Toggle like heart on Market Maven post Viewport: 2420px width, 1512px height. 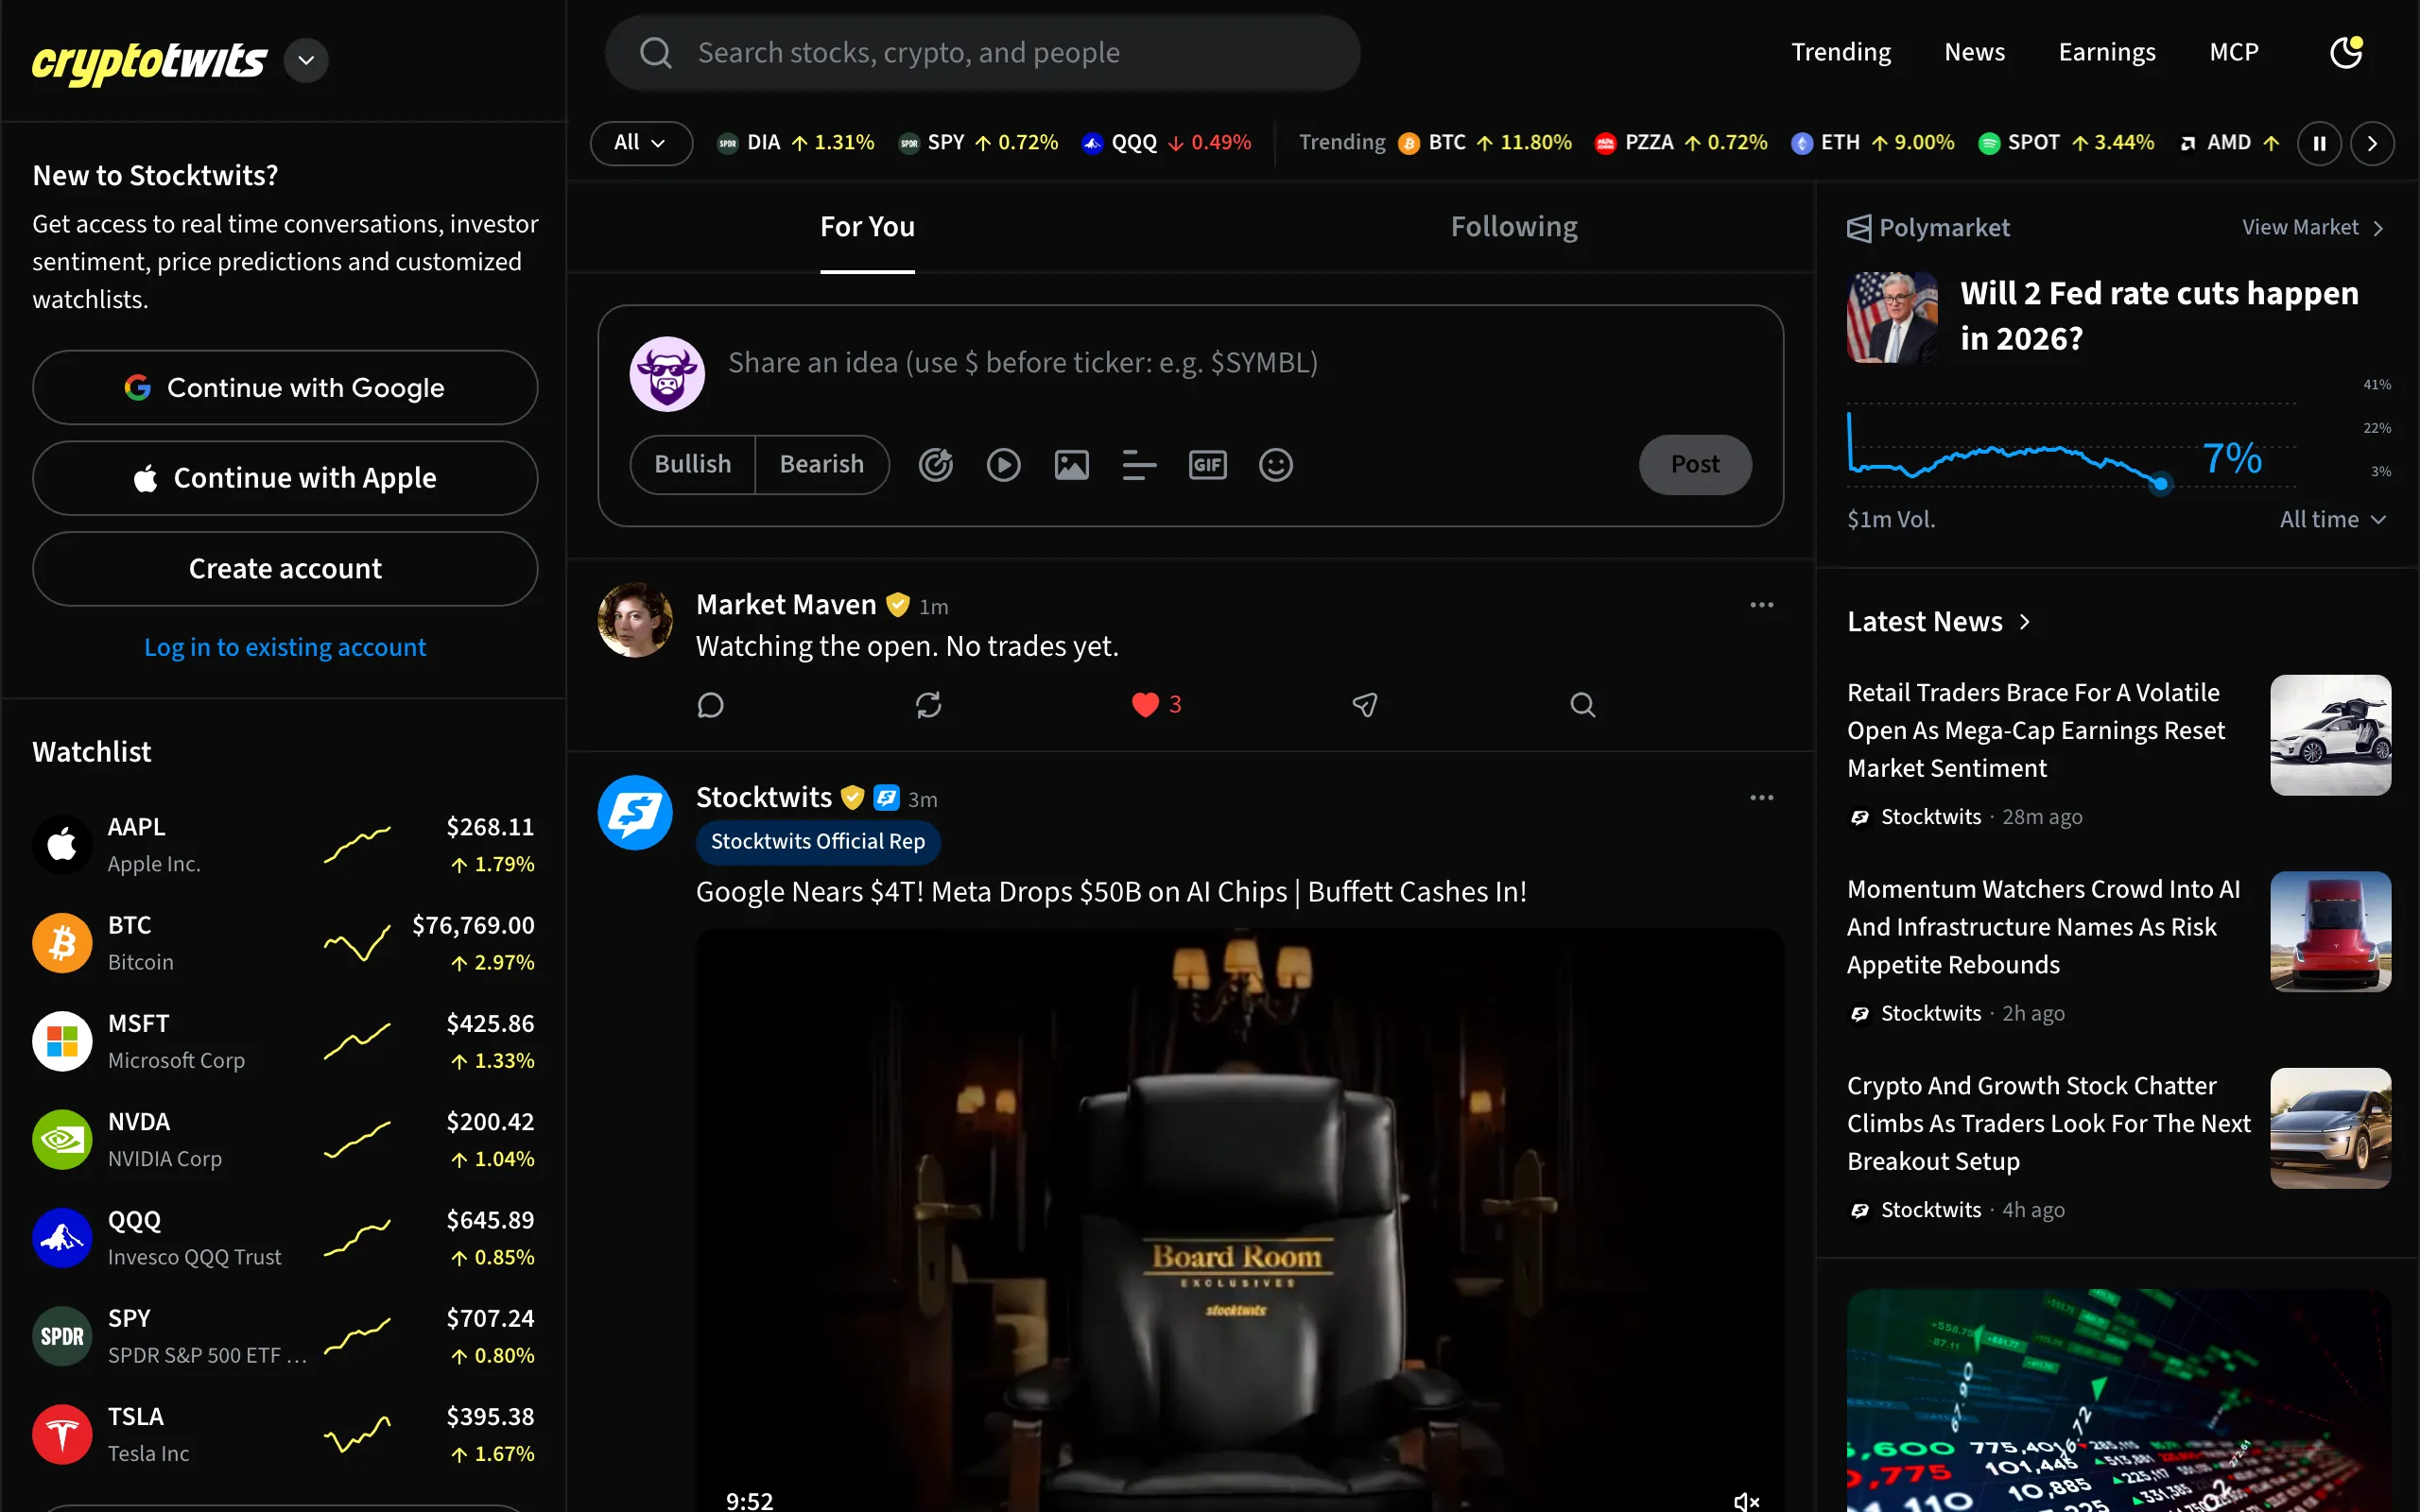[1146, 705]
